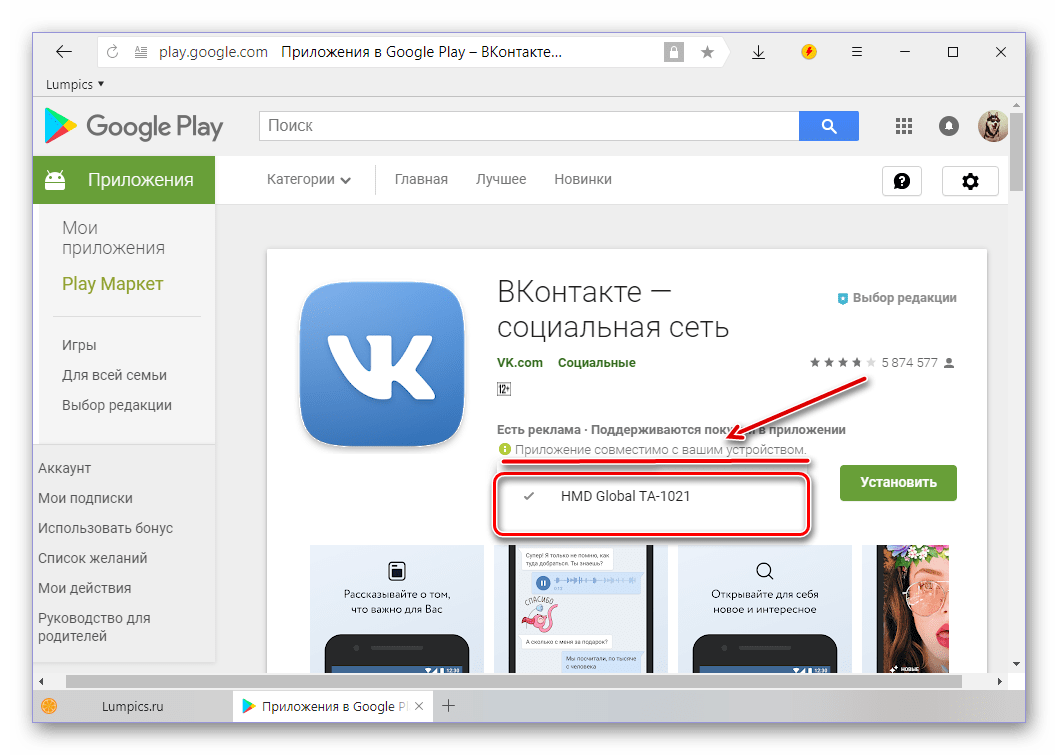Bookmark the page with the star icon

point(707,52)
